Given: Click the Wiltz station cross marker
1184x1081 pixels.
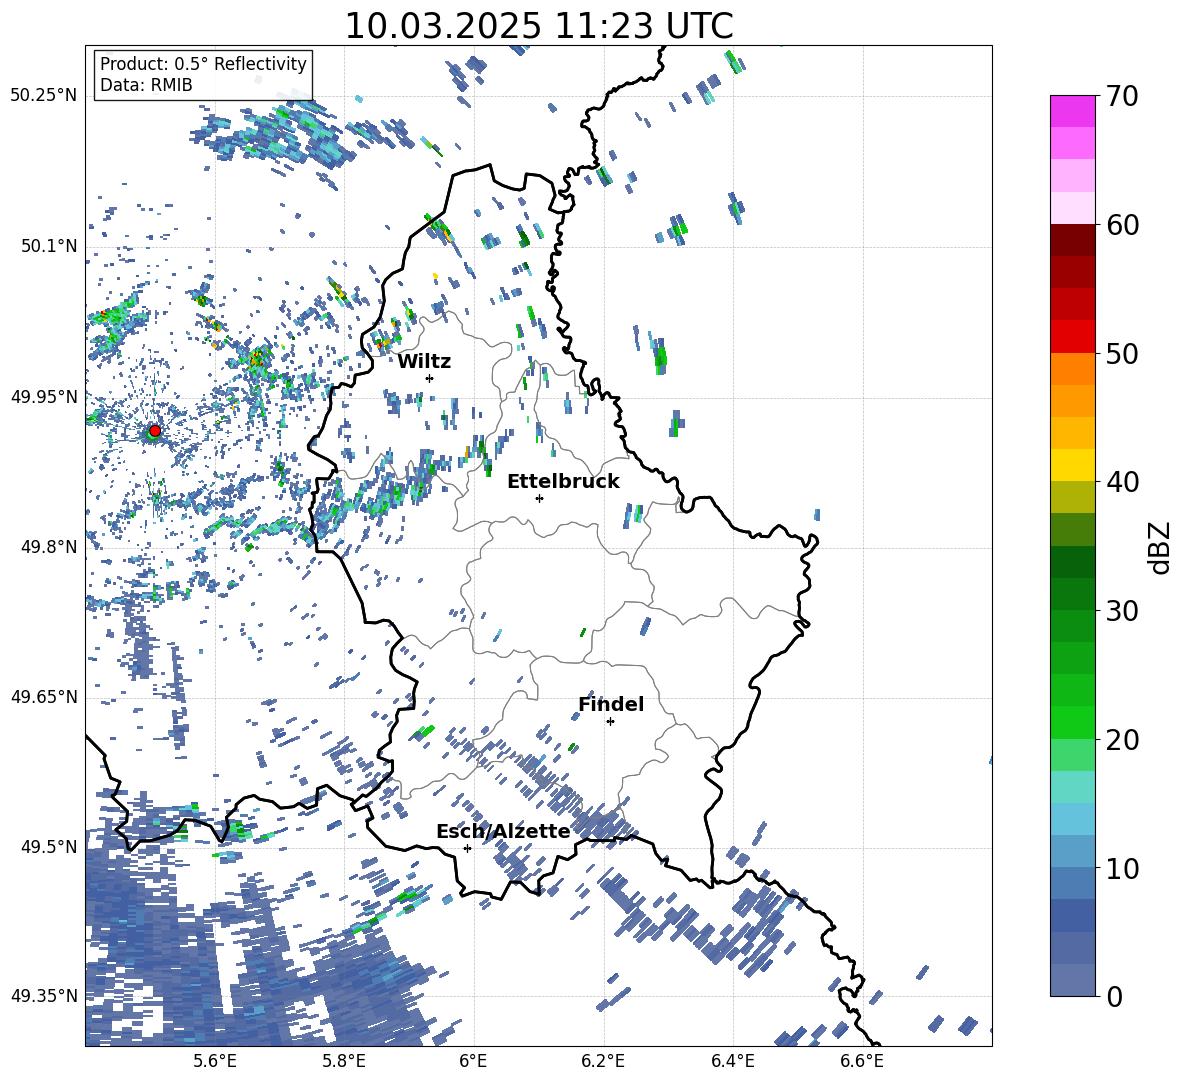Looking at the screenshot, I should click(x=430, y=378).
